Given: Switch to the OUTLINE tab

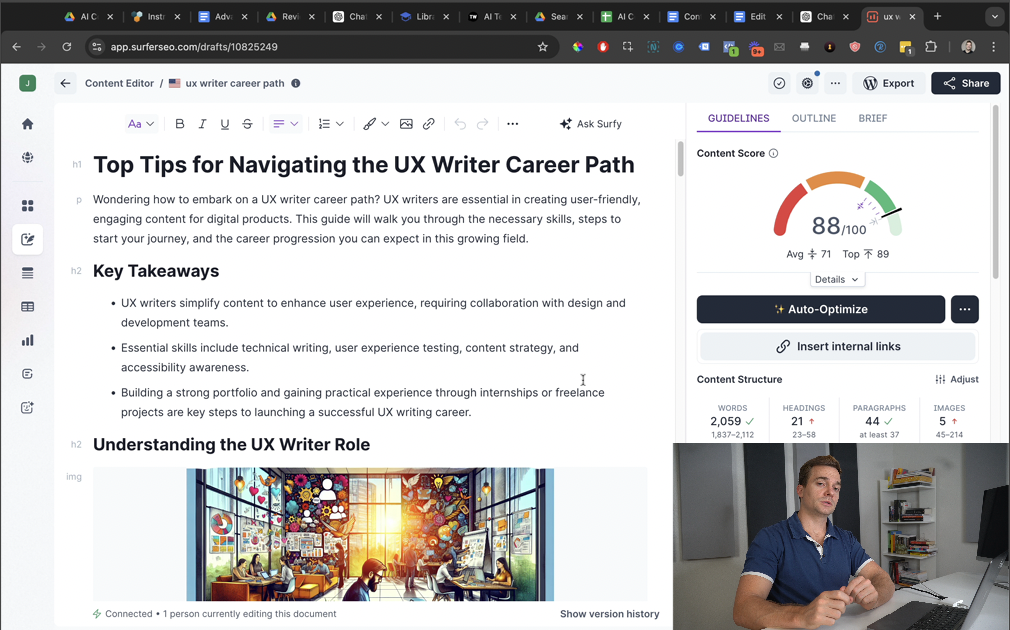Looking at the screenshot, I should coord(813,118).
